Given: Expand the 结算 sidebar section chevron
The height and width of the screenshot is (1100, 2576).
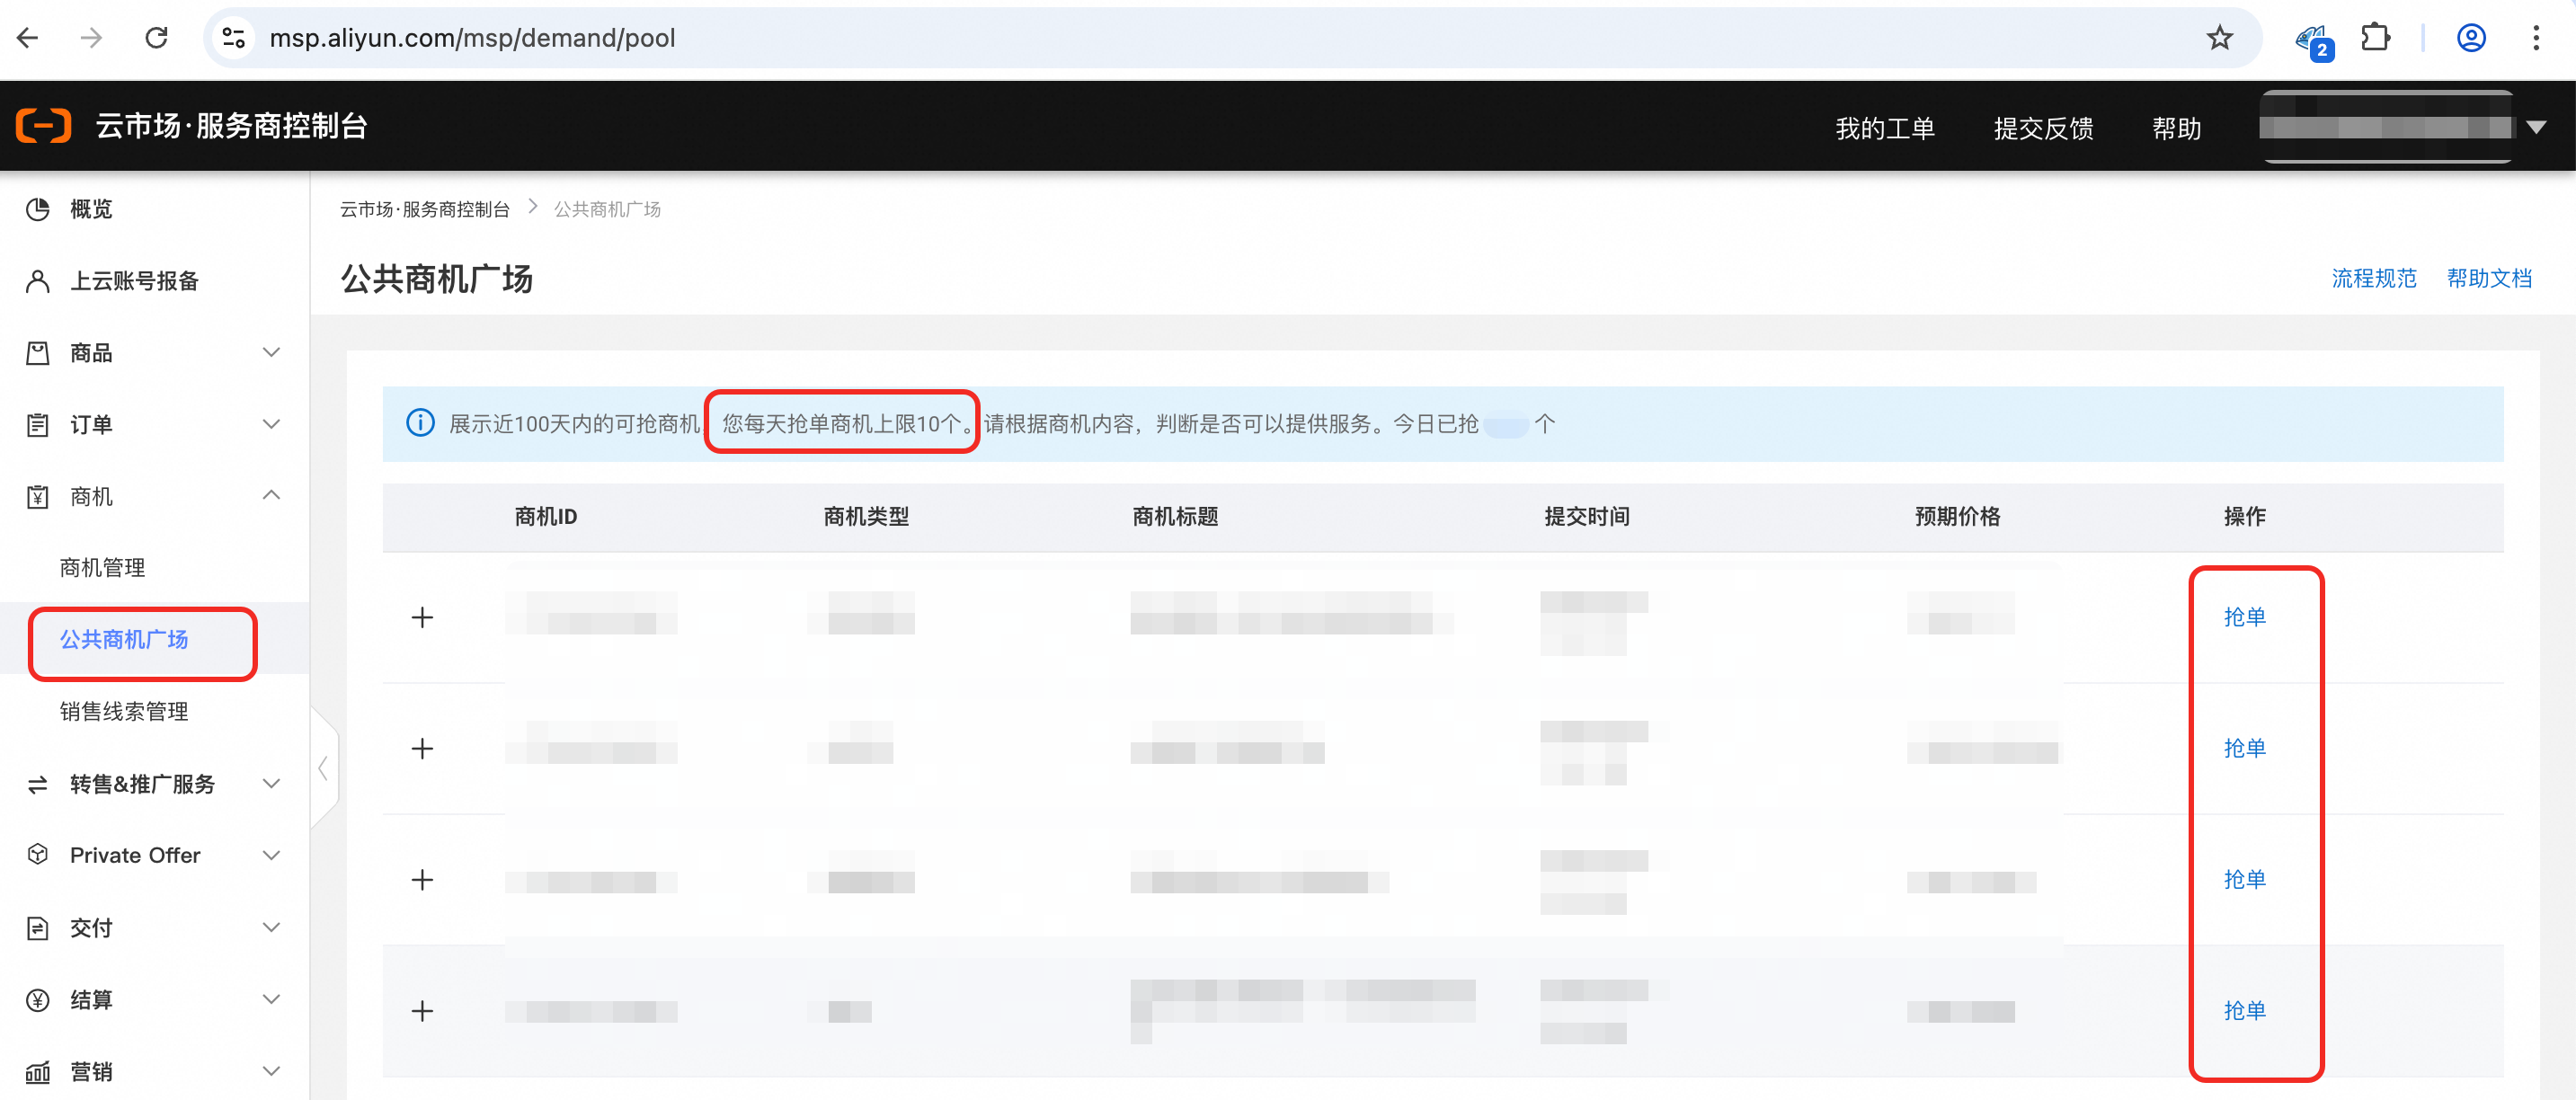Looking at the screenshot, I should pyautogui.click(x=271, y=999).
